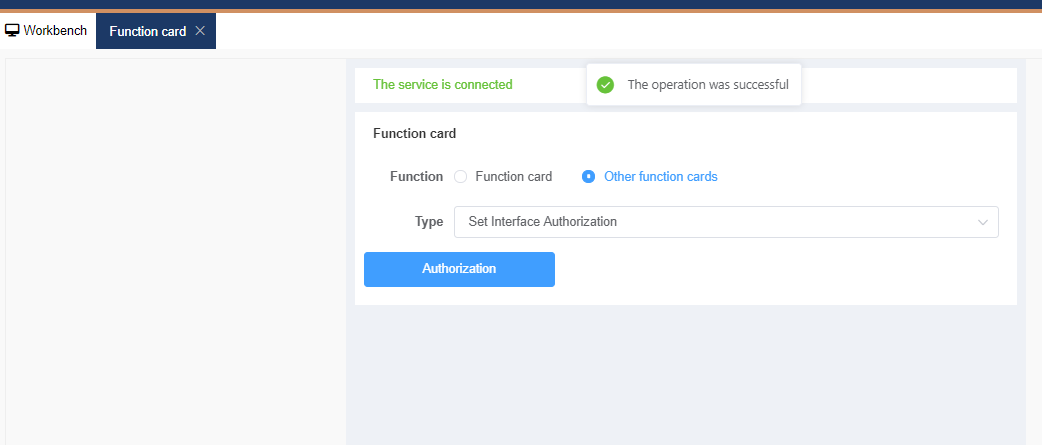The image size is (1042, 445).
Task: Close the Function card tab
Action: coord(200,31)
